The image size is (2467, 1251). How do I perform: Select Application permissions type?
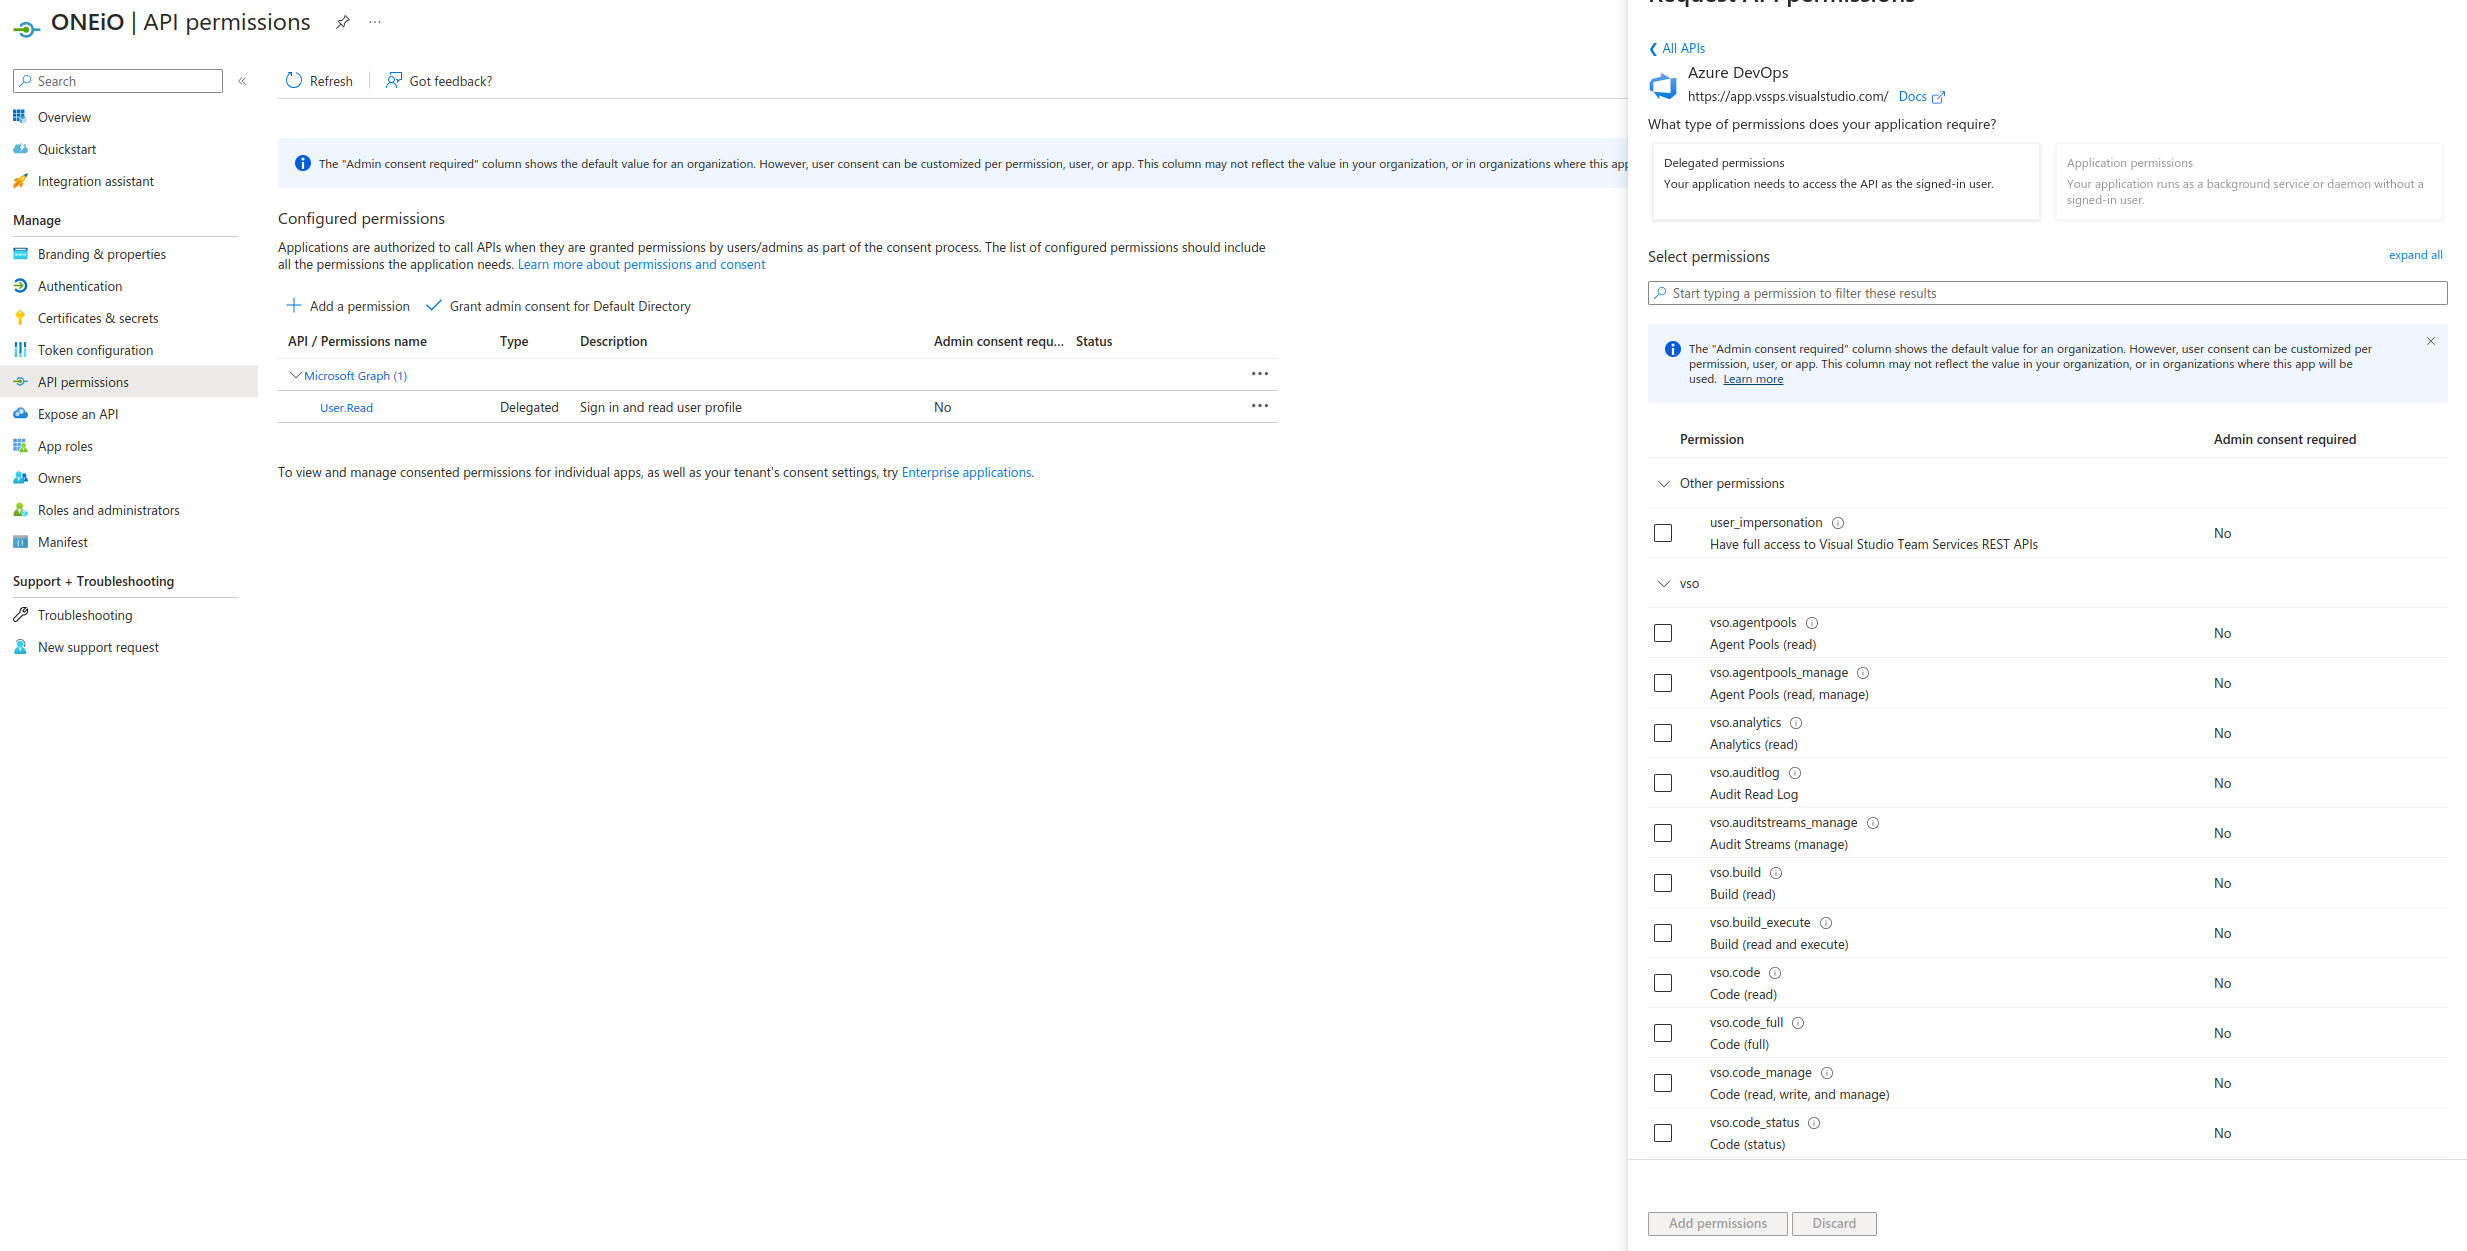[2248, 181]
